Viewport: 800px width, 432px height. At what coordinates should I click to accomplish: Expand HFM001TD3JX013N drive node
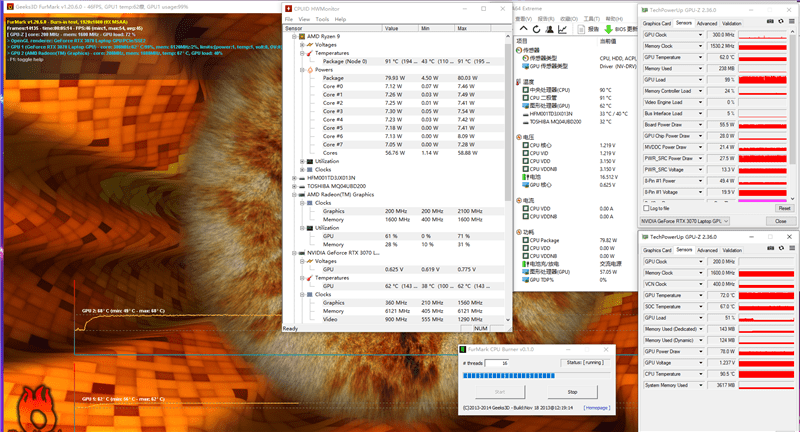tap(294, 178)
